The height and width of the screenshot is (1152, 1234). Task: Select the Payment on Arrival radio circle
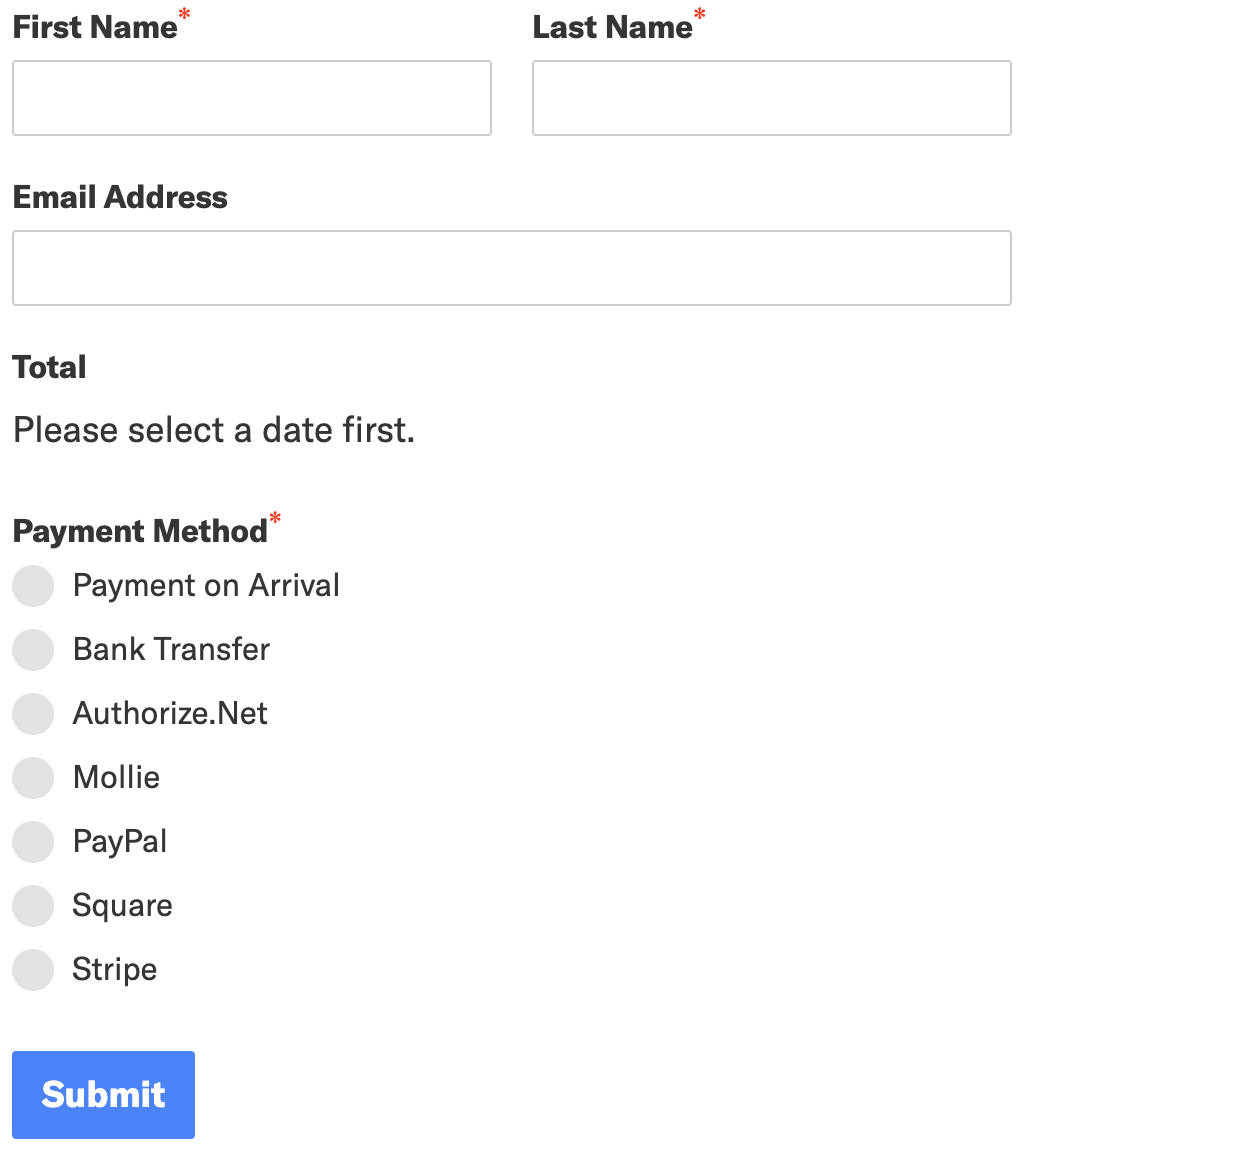[33, 586]
